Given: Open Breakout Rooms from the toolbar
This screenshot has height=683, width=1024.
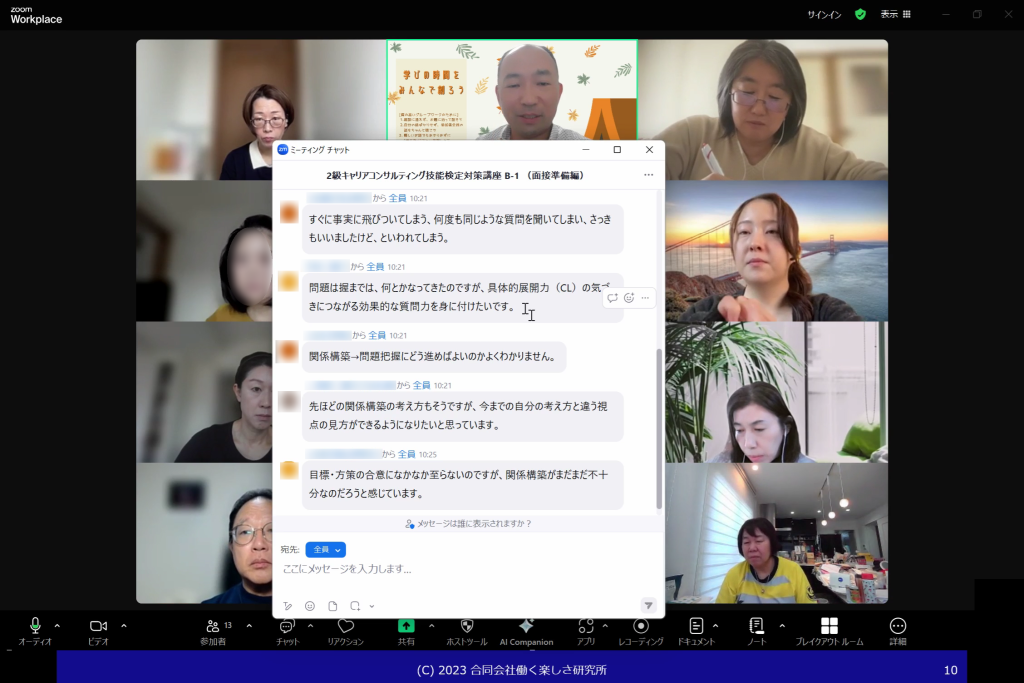Looking at the screenshot, I should pyautogui.click(x=829, y=627).
